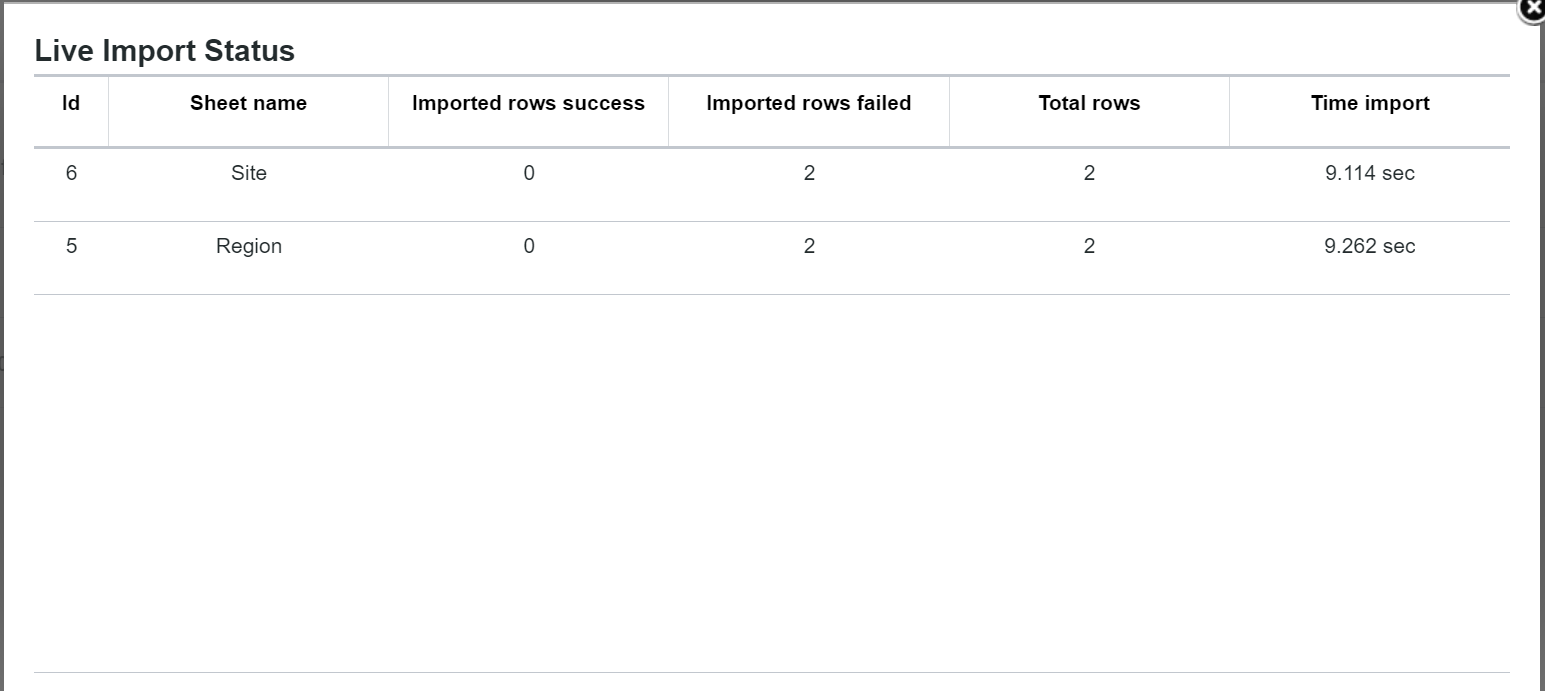Click the 9.114 sec import time
This screenshot has height=691, width=1545.
coord(1369,173)
